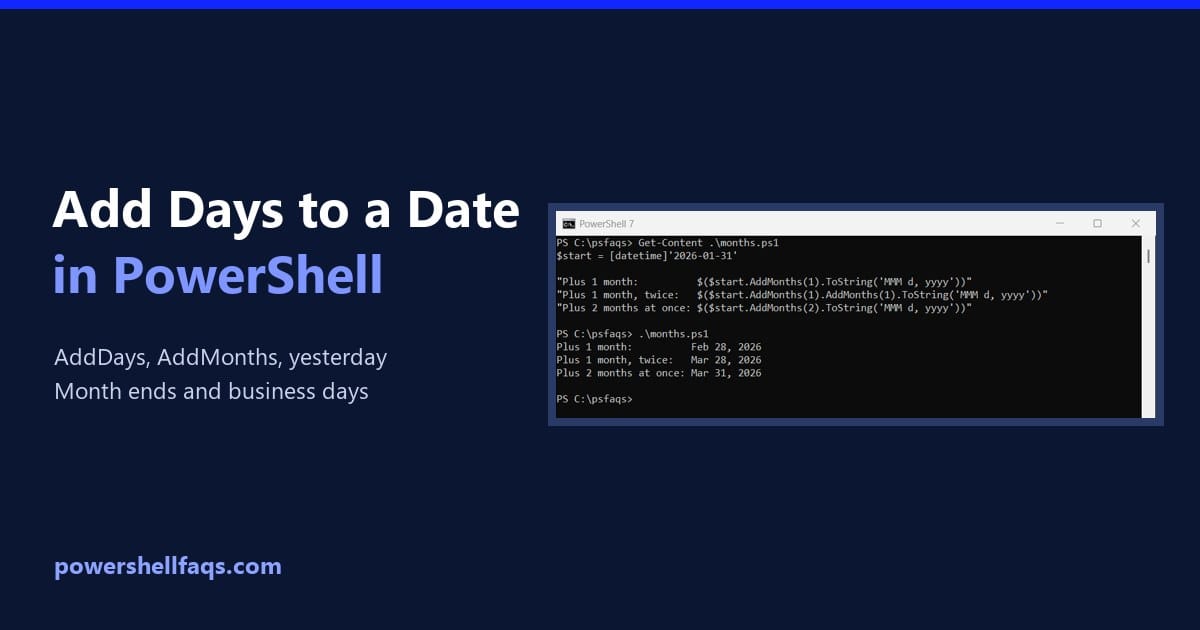Click the "Get-Content .\months.ps1" command line
This screenshot has width=1200, height=630.
click(x=667, y=243)
